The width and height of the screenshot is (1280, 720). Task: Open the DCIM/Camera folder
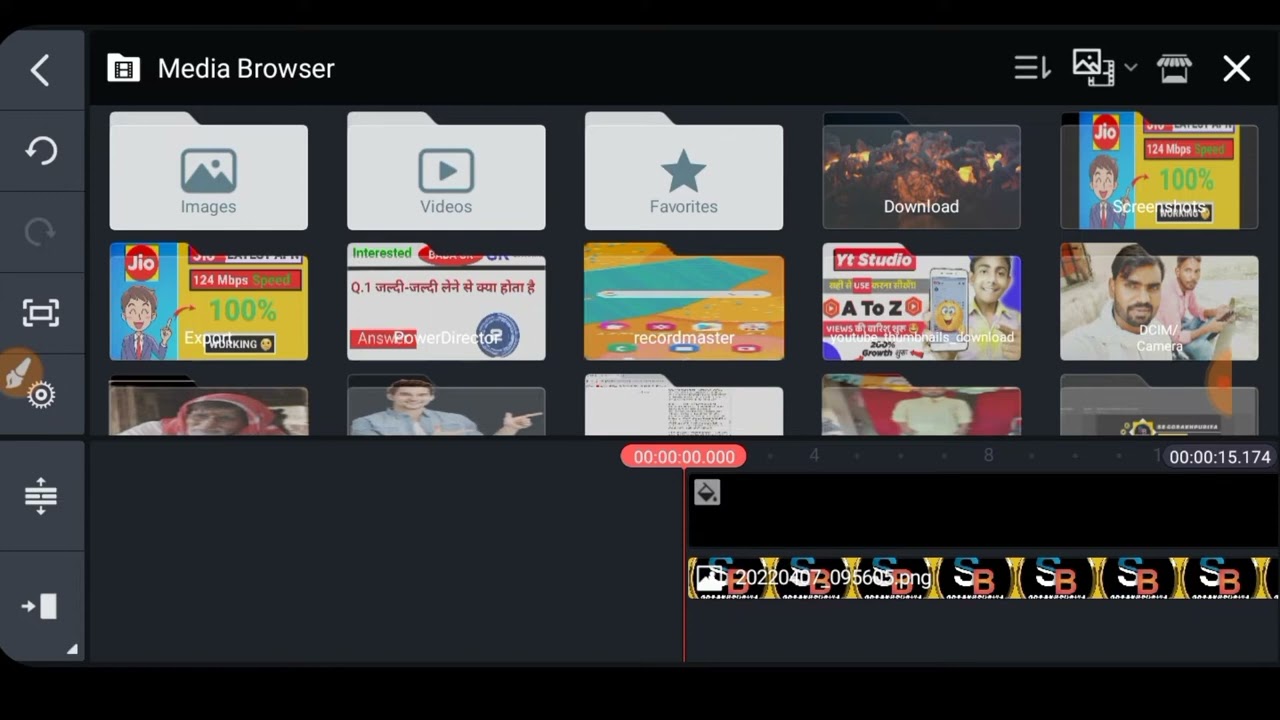click(1159, 301)
